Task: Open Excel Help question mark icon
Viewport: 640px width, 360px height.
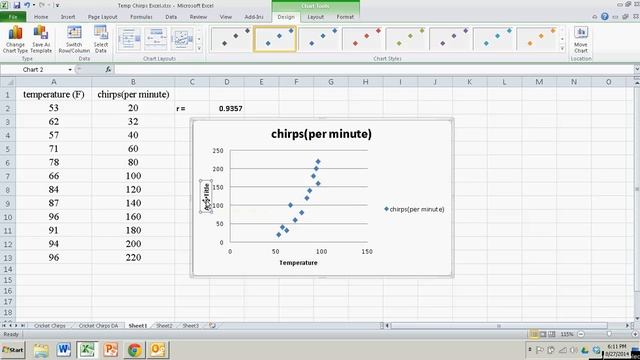Action: pos(605,17)
